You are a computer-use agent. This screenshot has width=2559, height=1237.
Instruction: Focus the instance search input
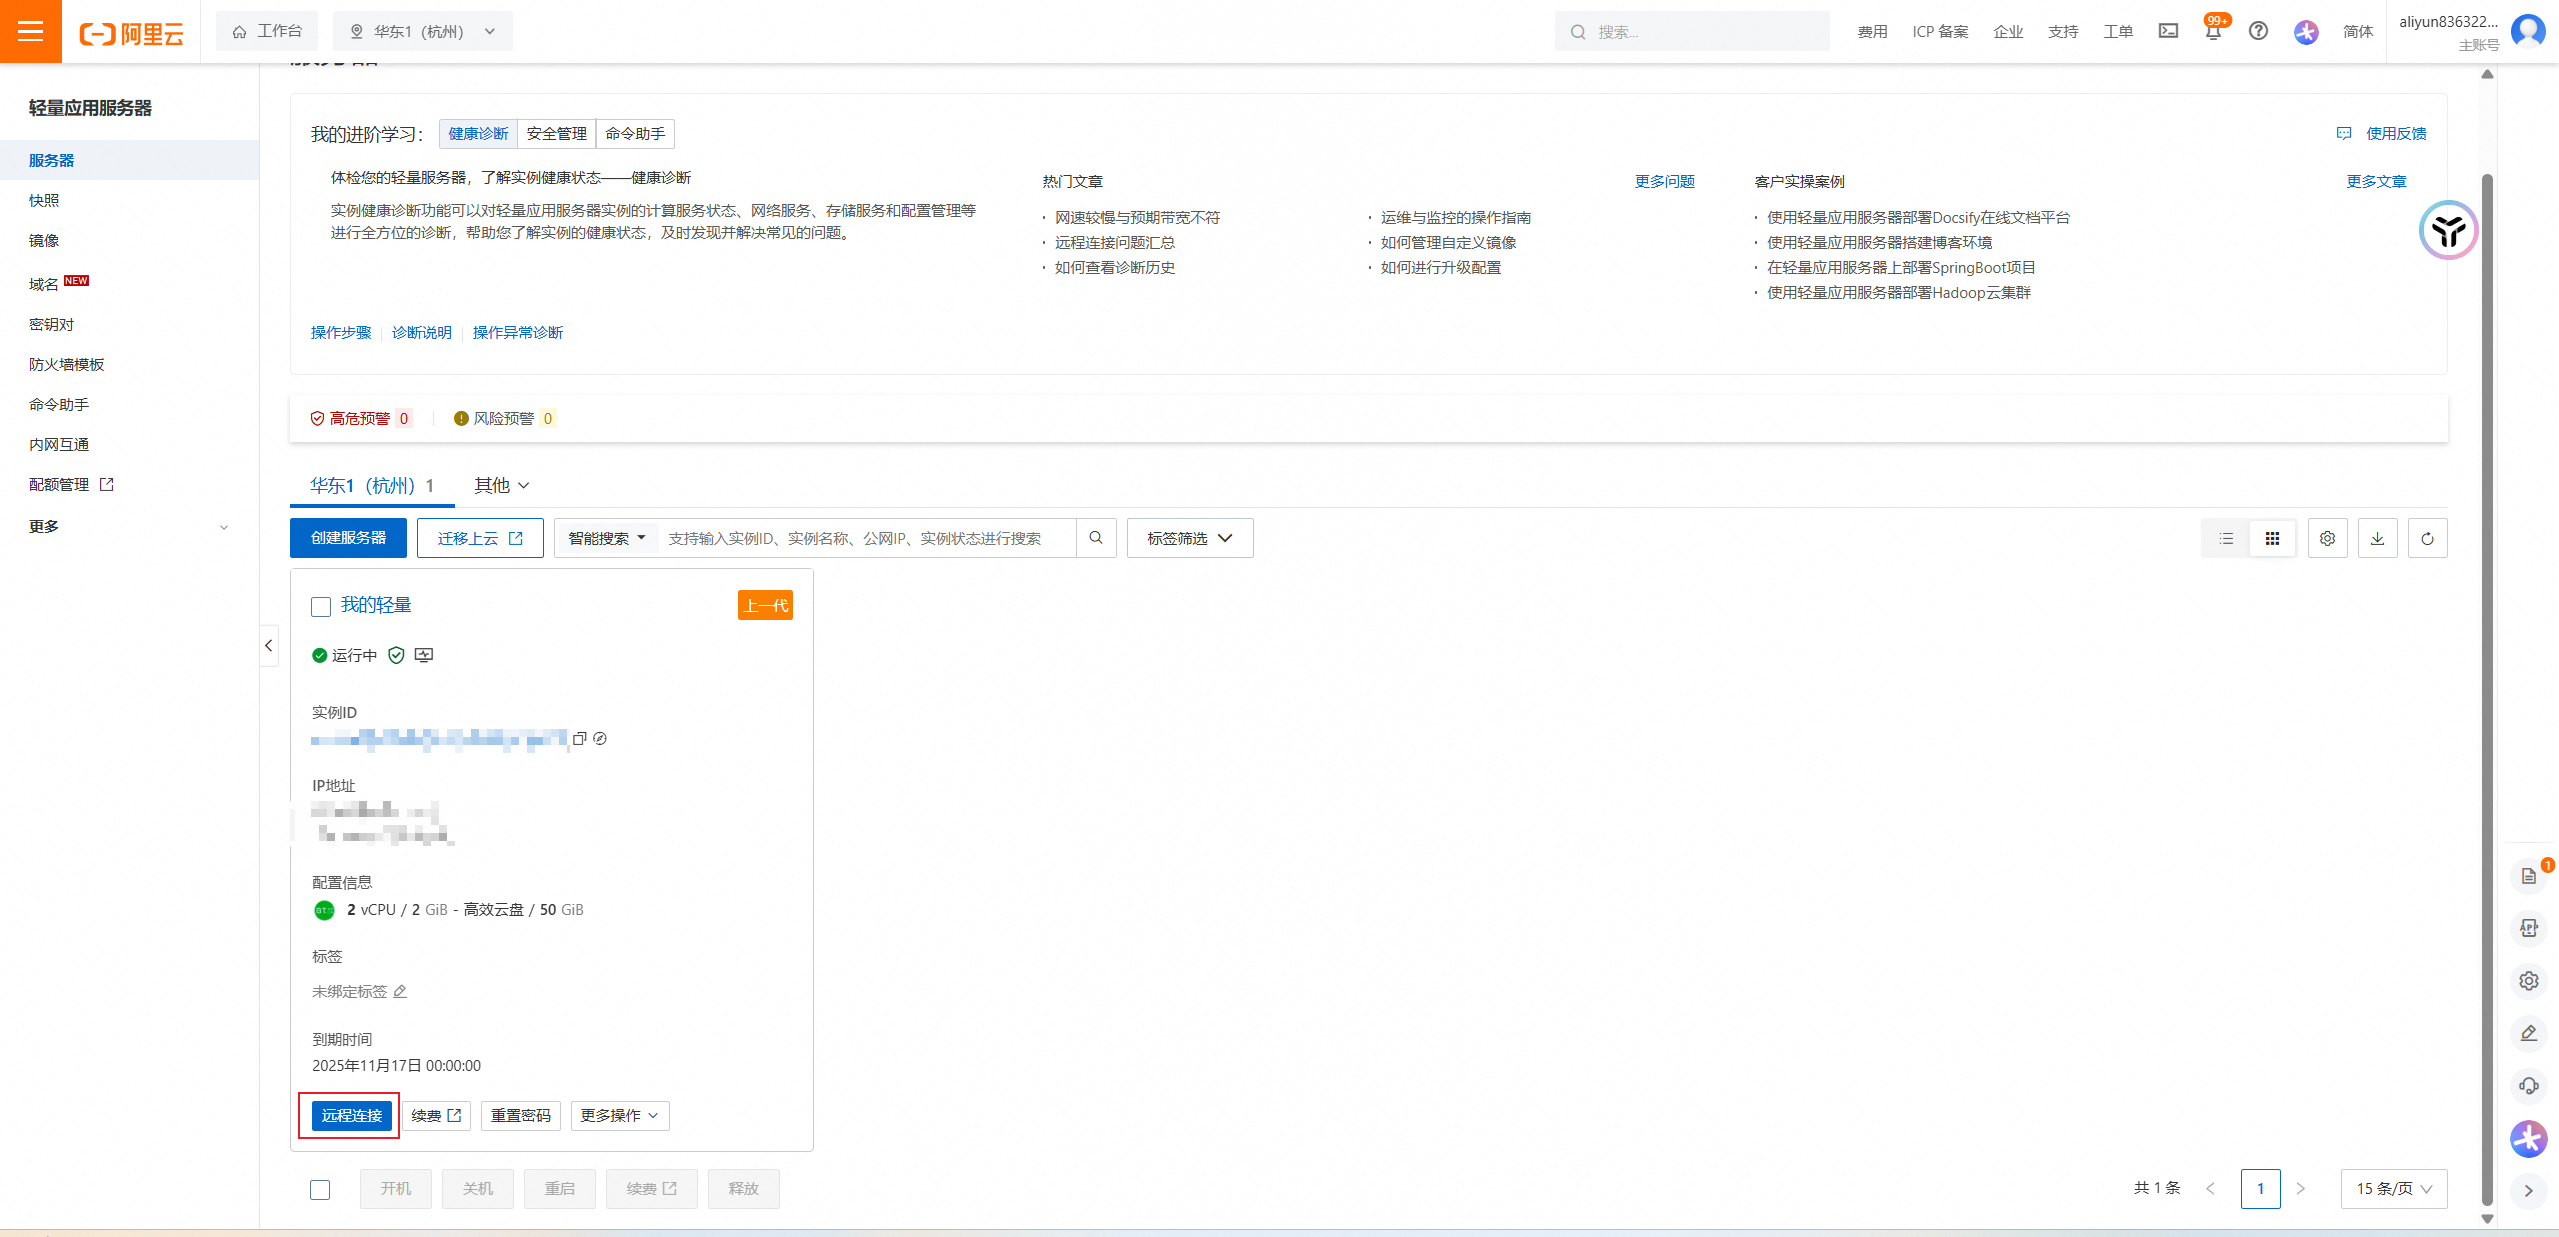pos(867,538)
